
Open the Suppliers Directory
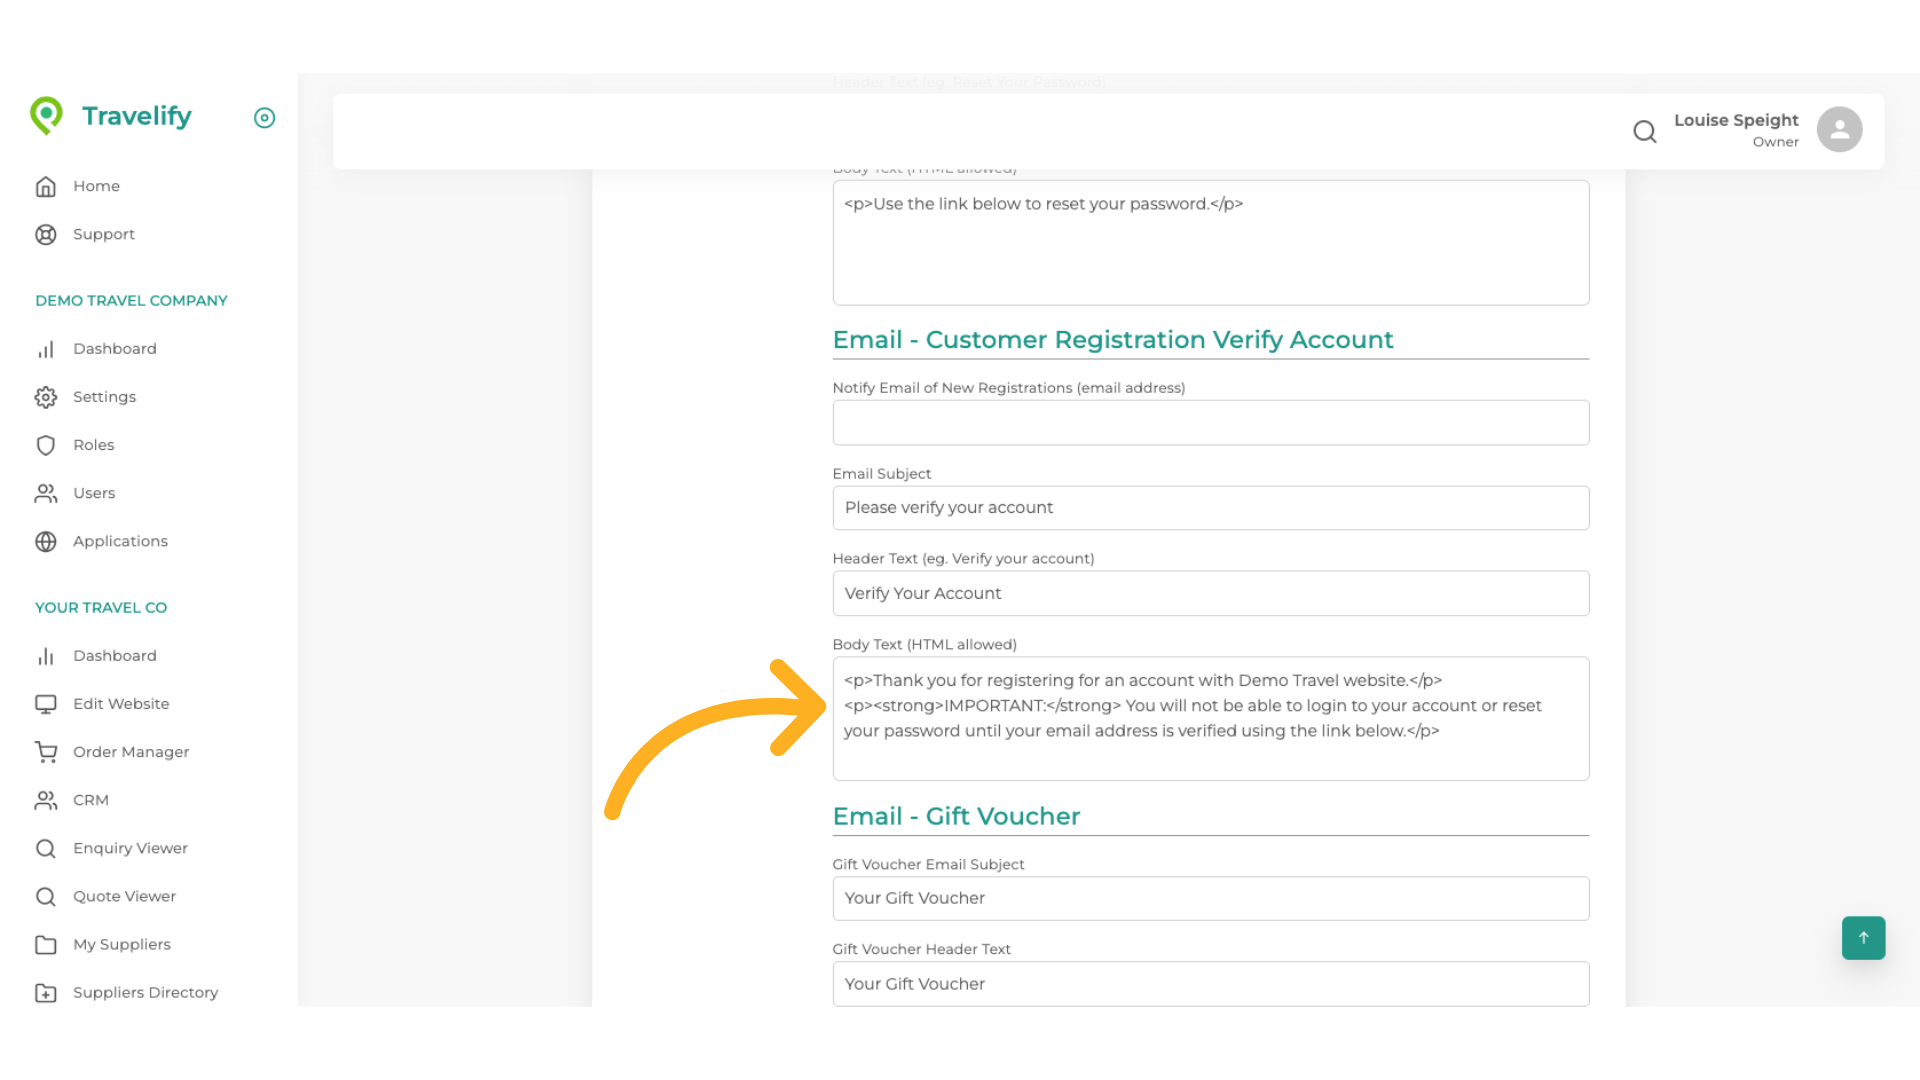pyautogui.click(x=145, y=992)
